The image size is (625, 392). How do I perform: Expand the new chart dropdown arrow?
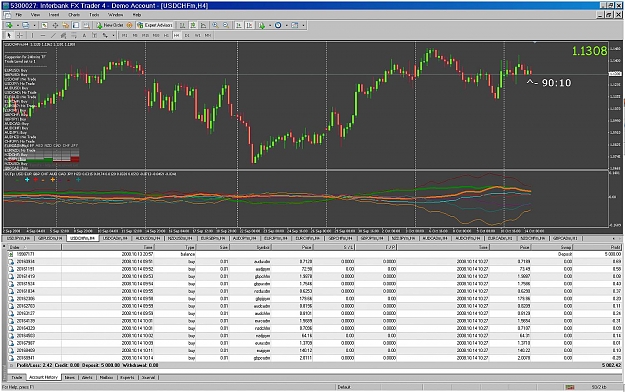click(x=18, y=25)
